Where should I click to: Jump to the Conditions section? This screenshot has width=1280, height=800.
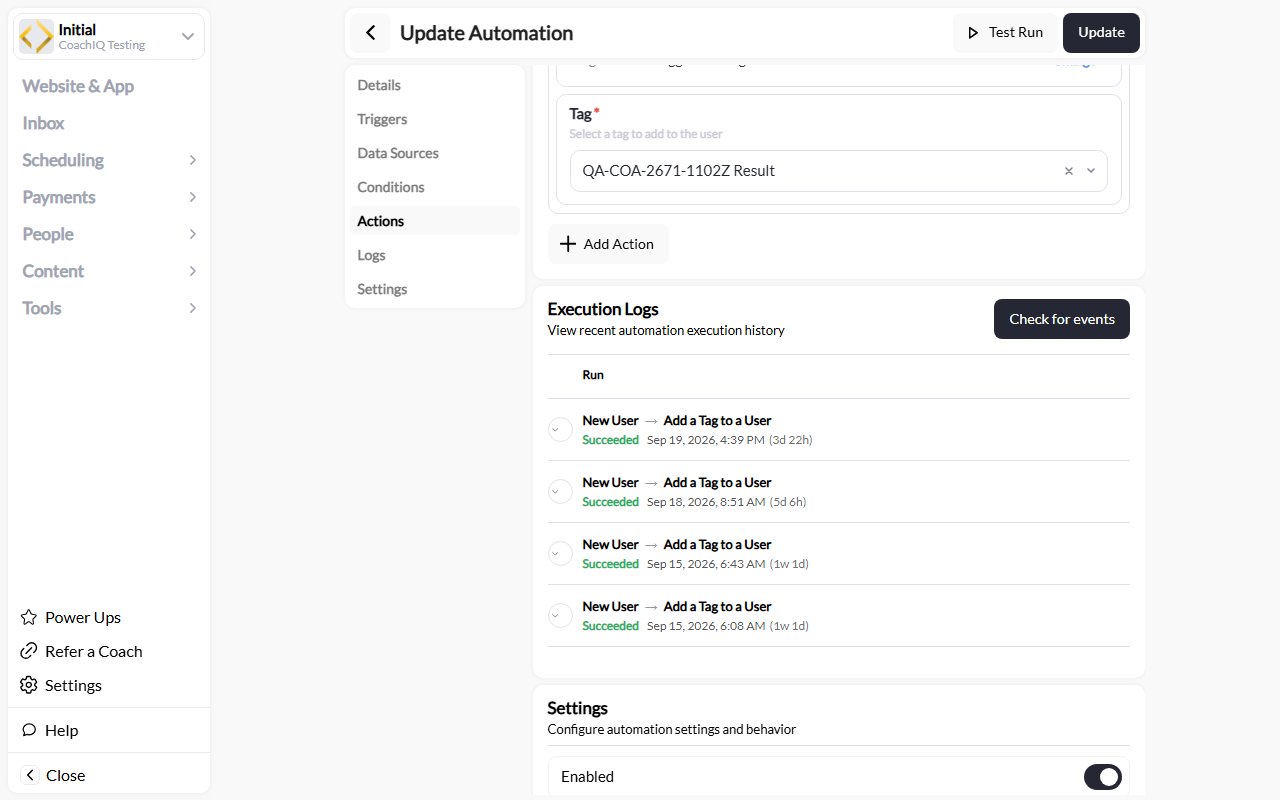pyautogui.click(x=434, y=187)
